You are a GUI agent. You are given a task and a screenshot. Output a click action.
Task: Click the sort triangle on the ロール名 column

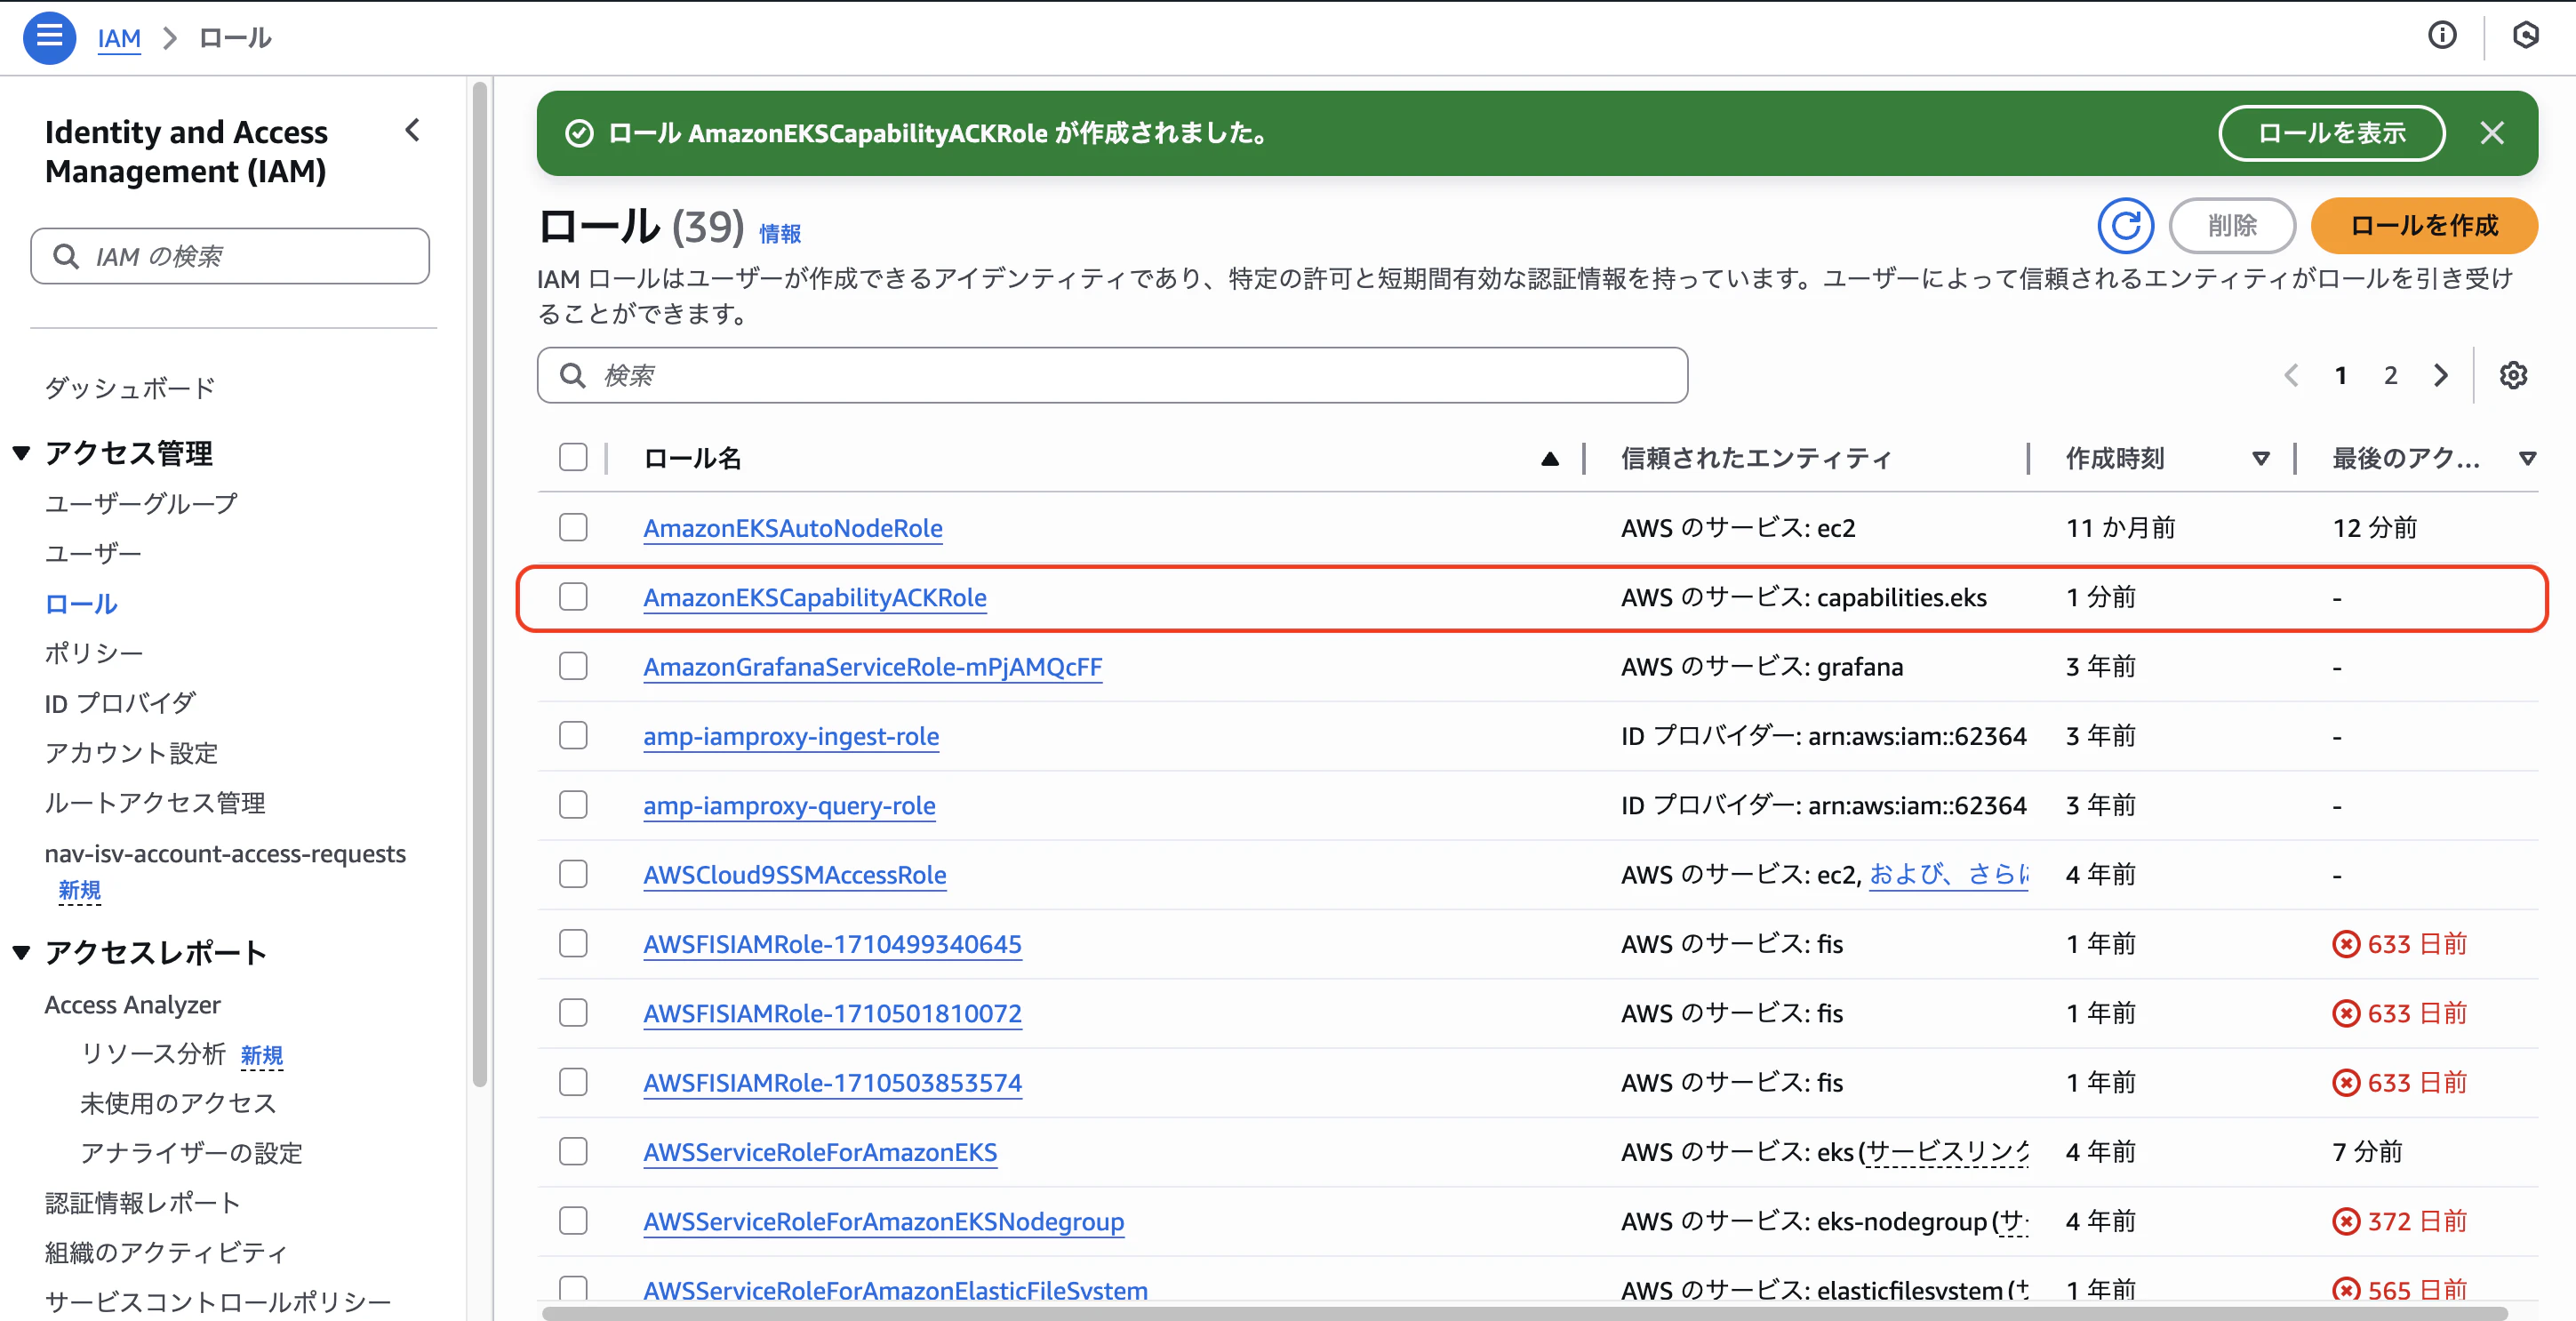(x=1550, y=459)
